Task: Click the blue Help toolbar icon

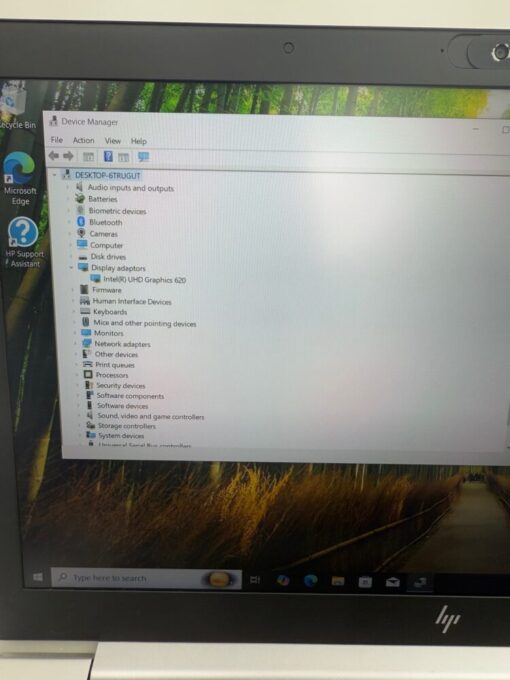Action: (108, 156)
